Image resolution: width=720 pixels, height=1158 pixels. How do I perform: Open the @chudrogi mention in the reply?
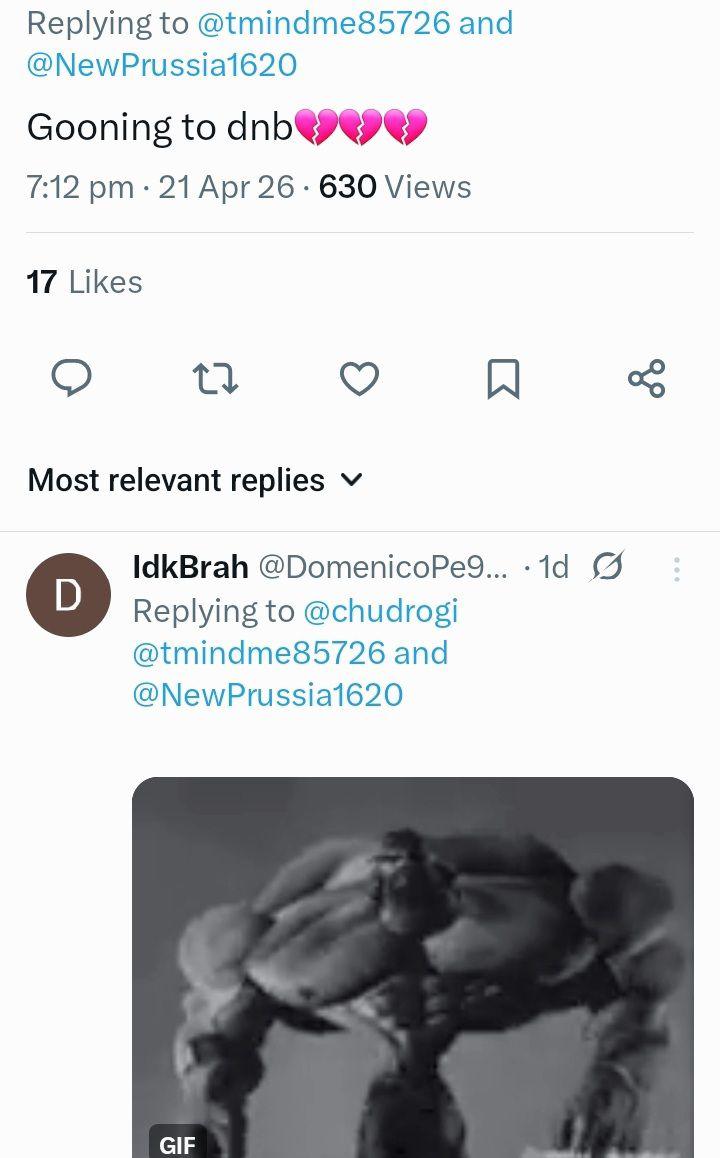point(380,610)
